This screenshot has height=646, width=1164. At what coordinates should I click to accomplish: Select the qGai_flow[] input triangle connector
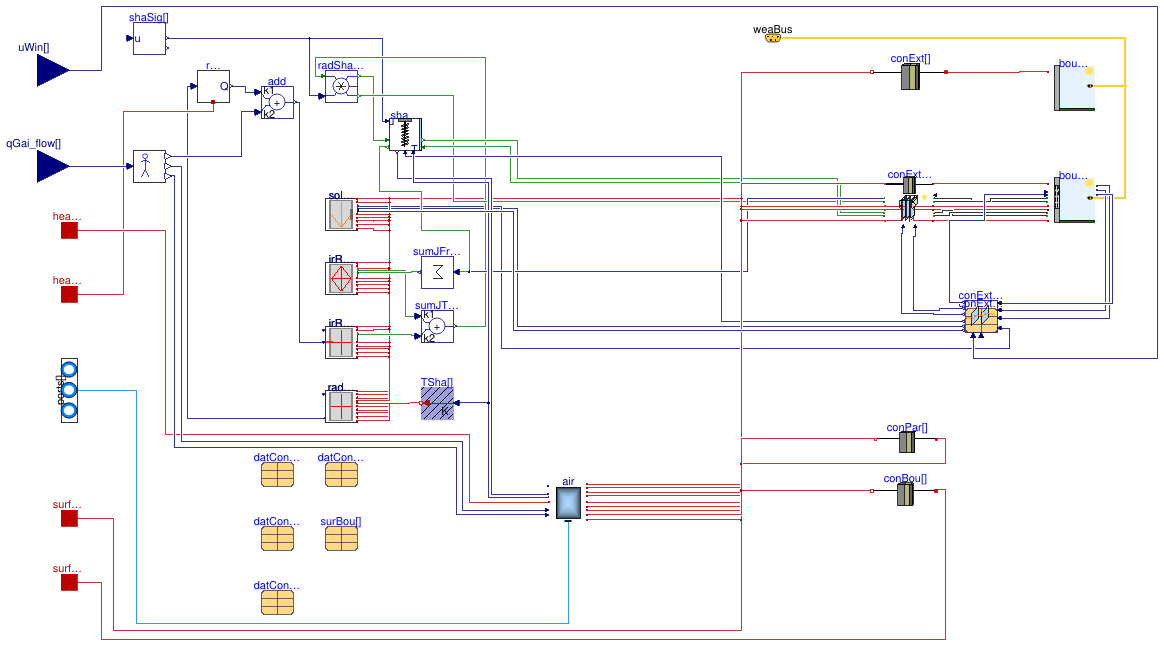point(53,166)
